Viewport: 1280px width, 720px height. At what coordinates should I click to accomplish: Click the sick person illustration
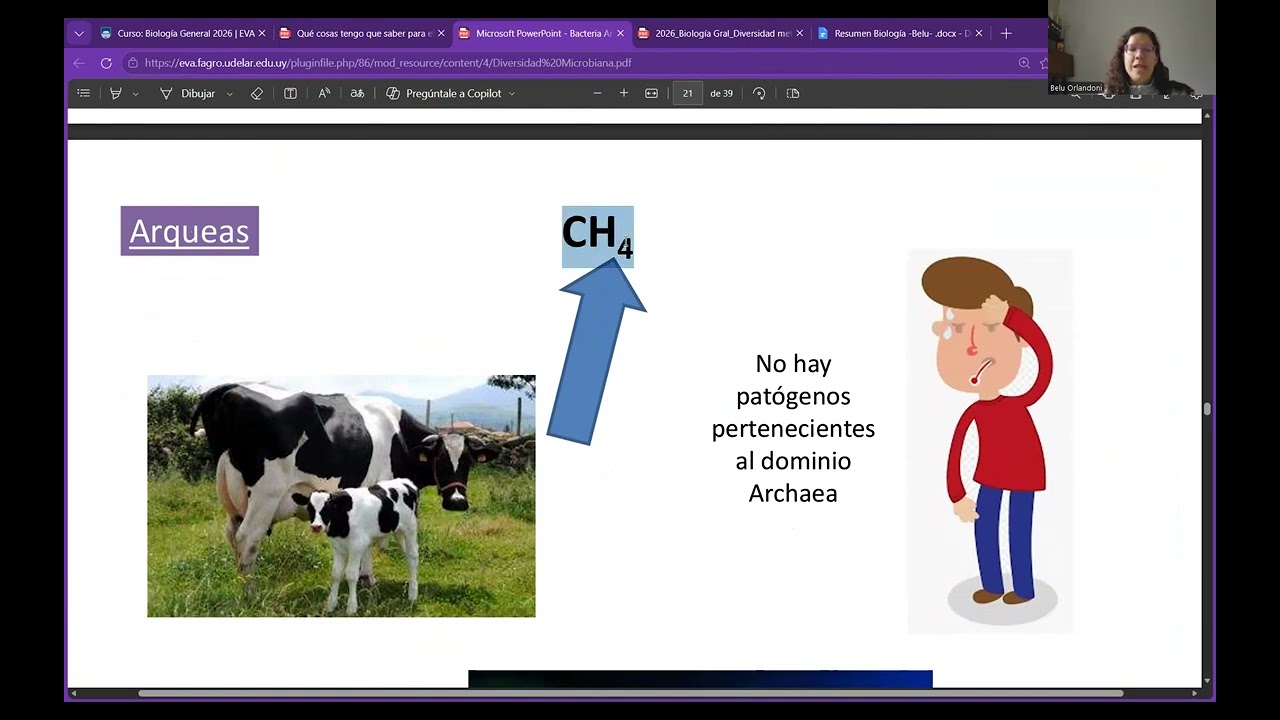click(990, 440)
